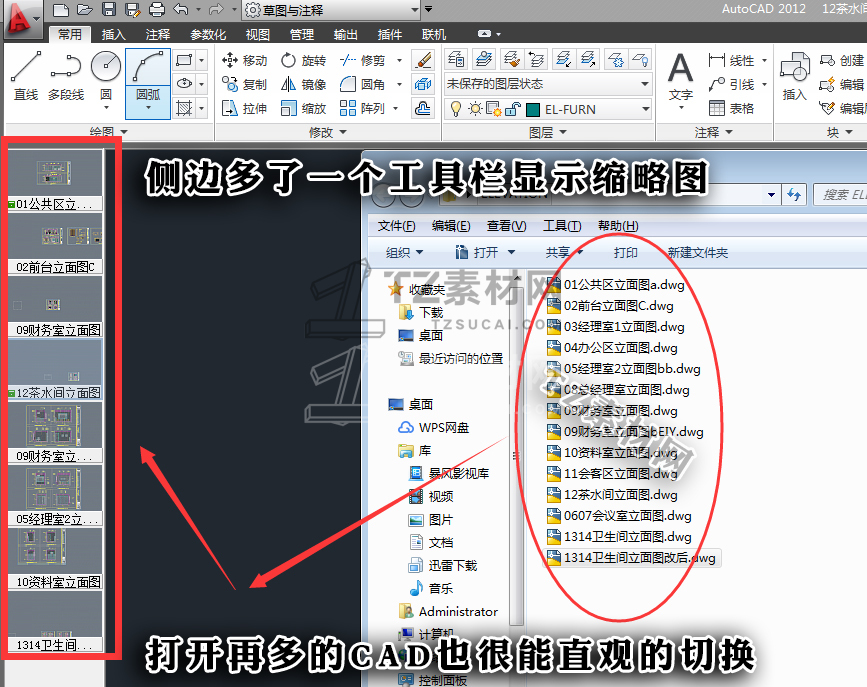
Task: Switch to the 视图 ribbon tab
Action: click(258, 34)
